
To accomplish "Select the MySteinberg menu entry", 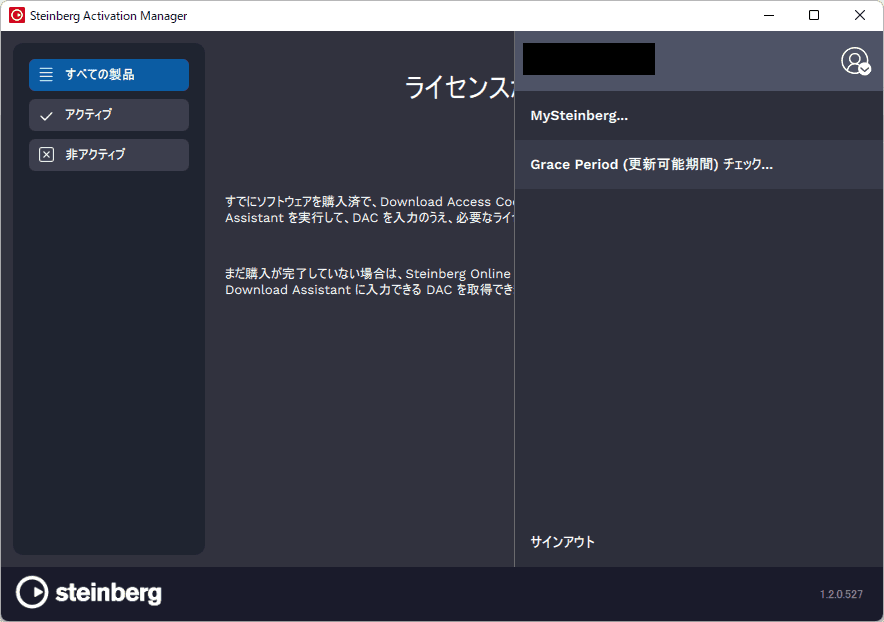I will coord(579,115).
